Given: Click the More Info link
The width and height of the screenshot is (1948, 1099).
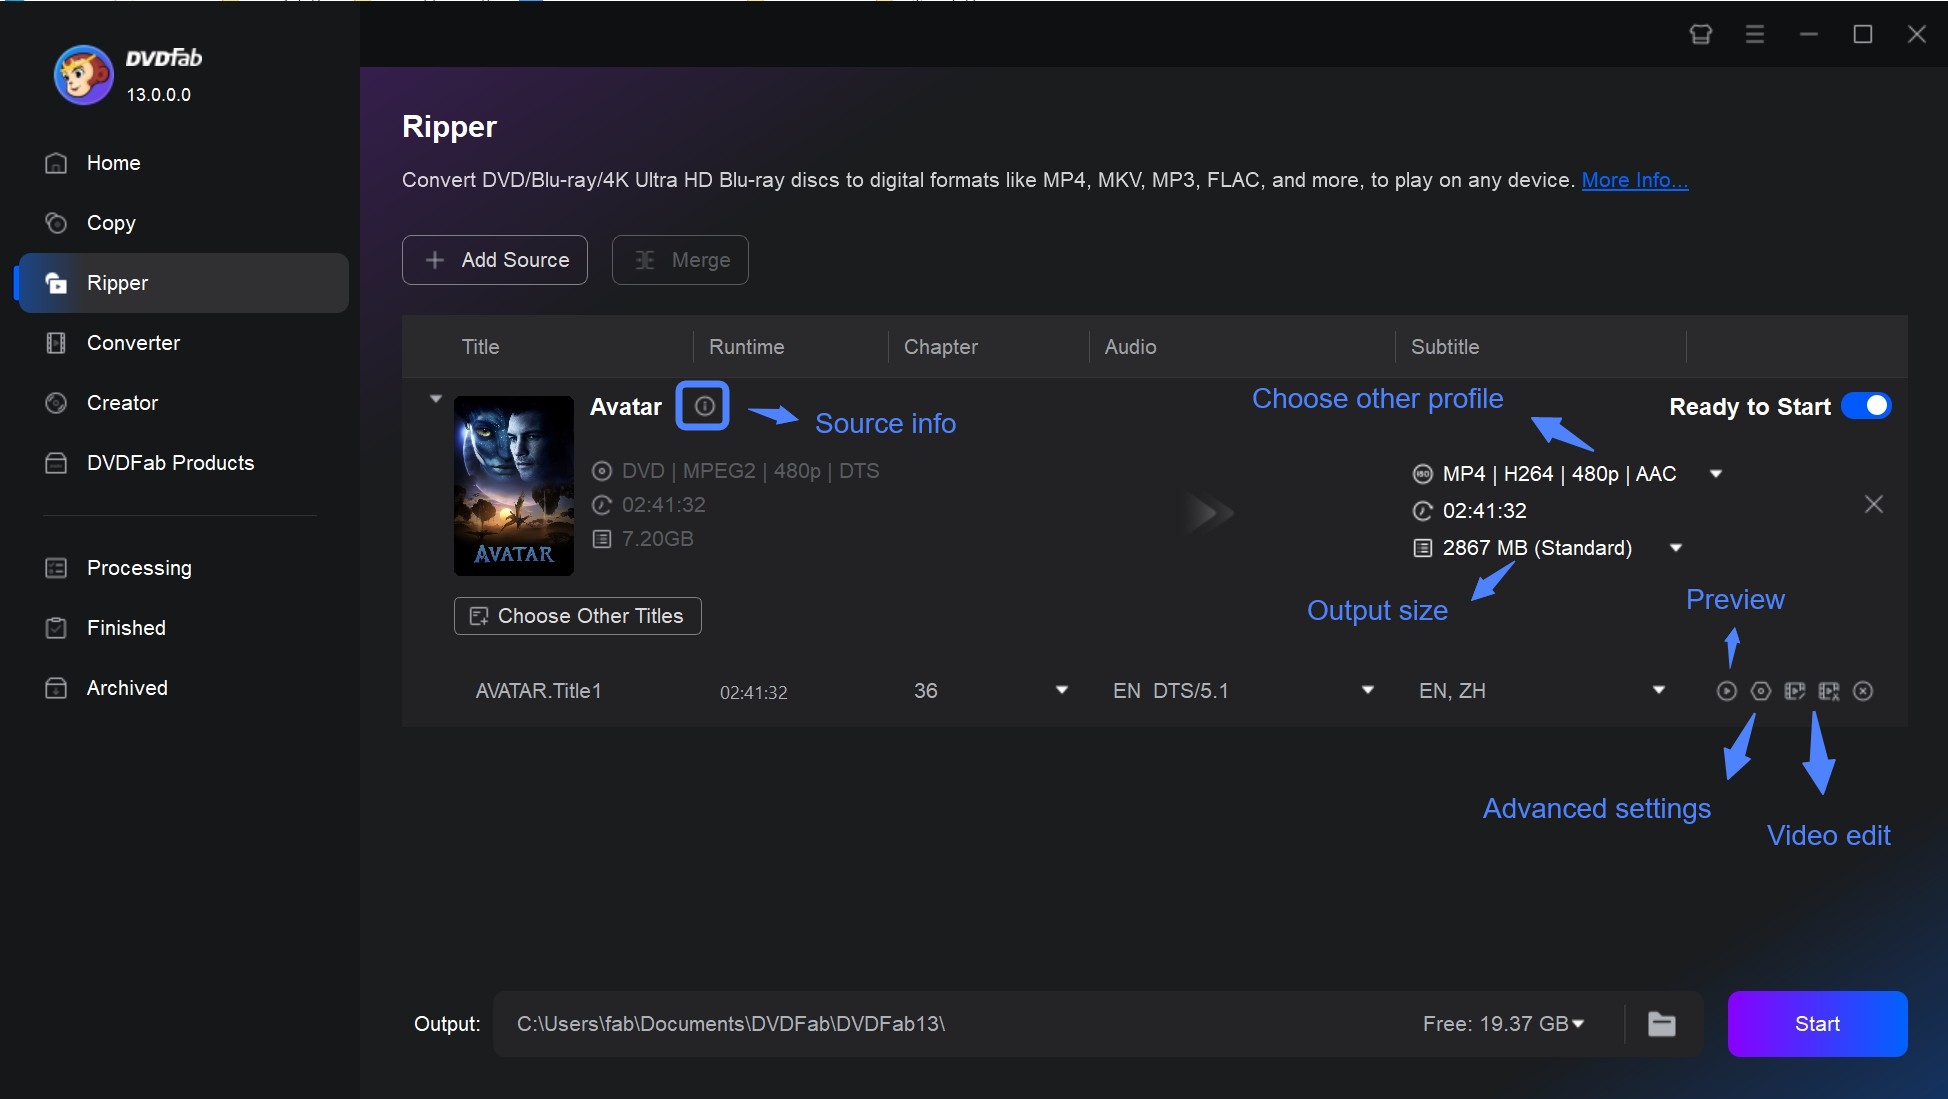Looking at the screenshot, I should point(1632,178).
